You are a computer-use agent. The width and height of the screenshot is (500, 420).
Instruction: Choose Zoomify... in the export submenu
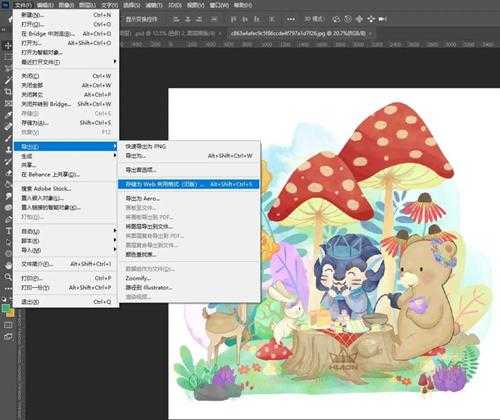(189, 278)
